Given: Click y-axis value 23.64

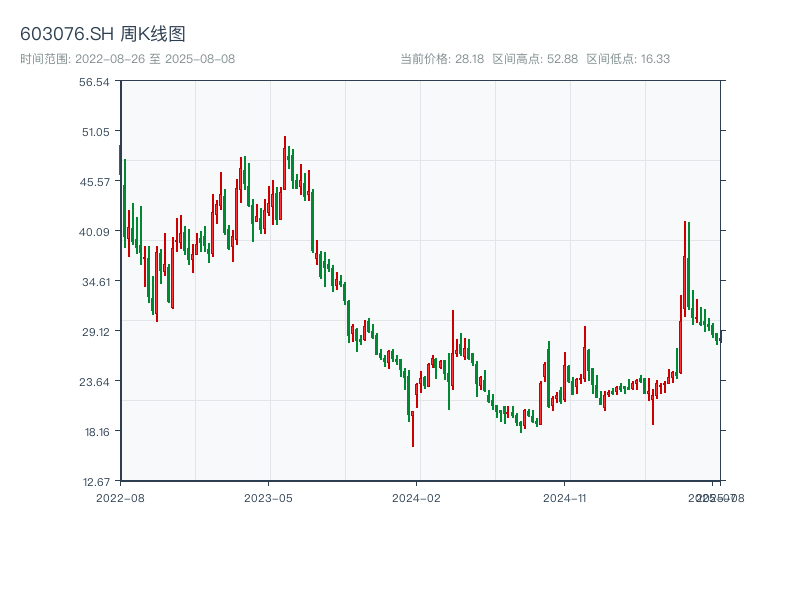Looking at the screenshot, I should pos(94,382).
